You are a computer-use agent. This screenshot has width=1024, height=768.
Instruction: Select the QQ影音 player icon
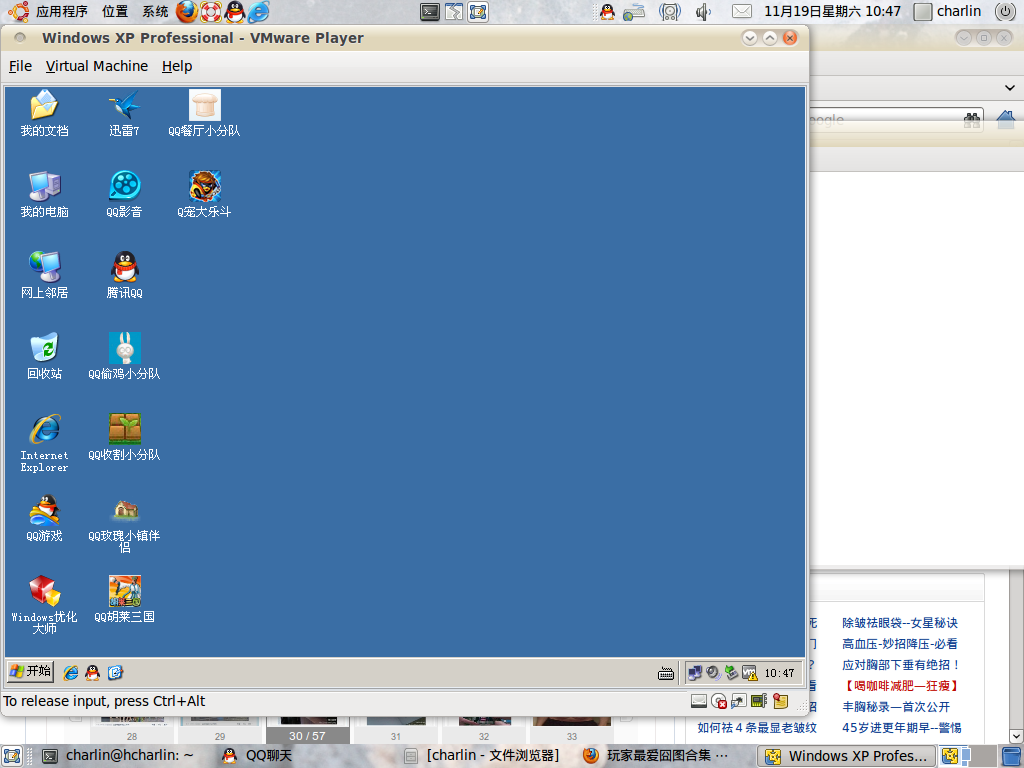coord(124,194)
